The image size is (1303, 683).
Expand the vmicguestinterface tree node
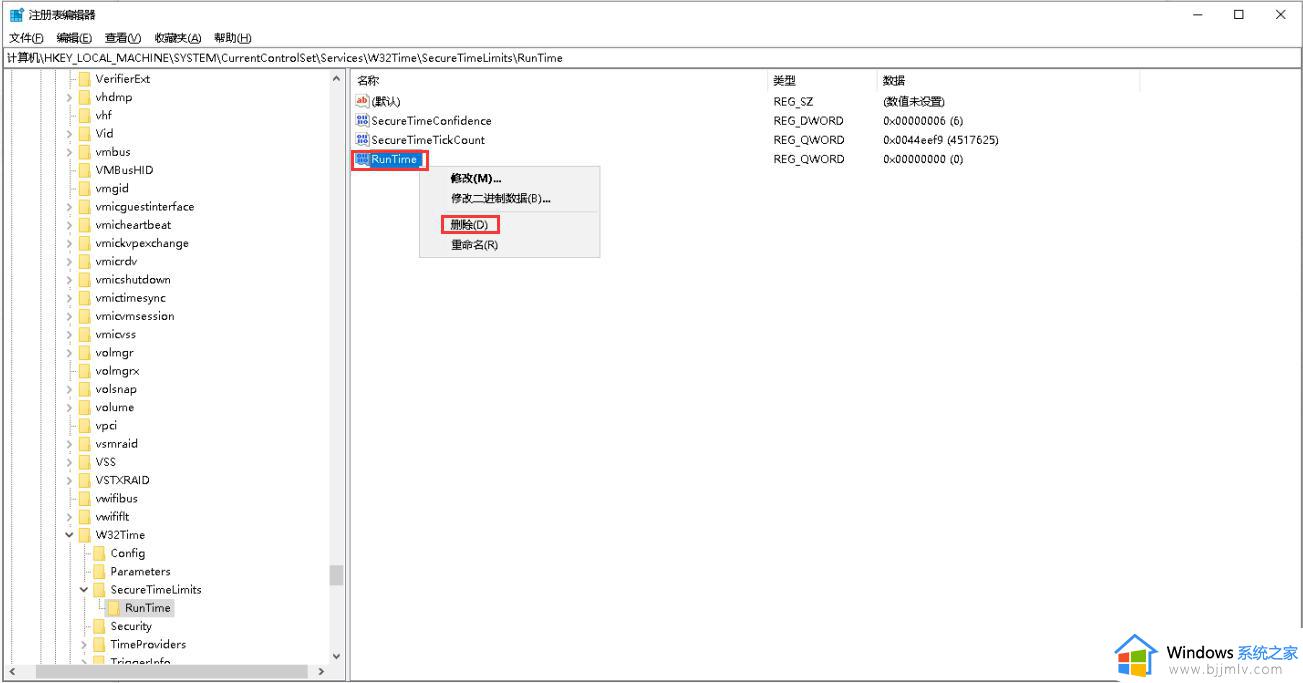click(70, 207)
